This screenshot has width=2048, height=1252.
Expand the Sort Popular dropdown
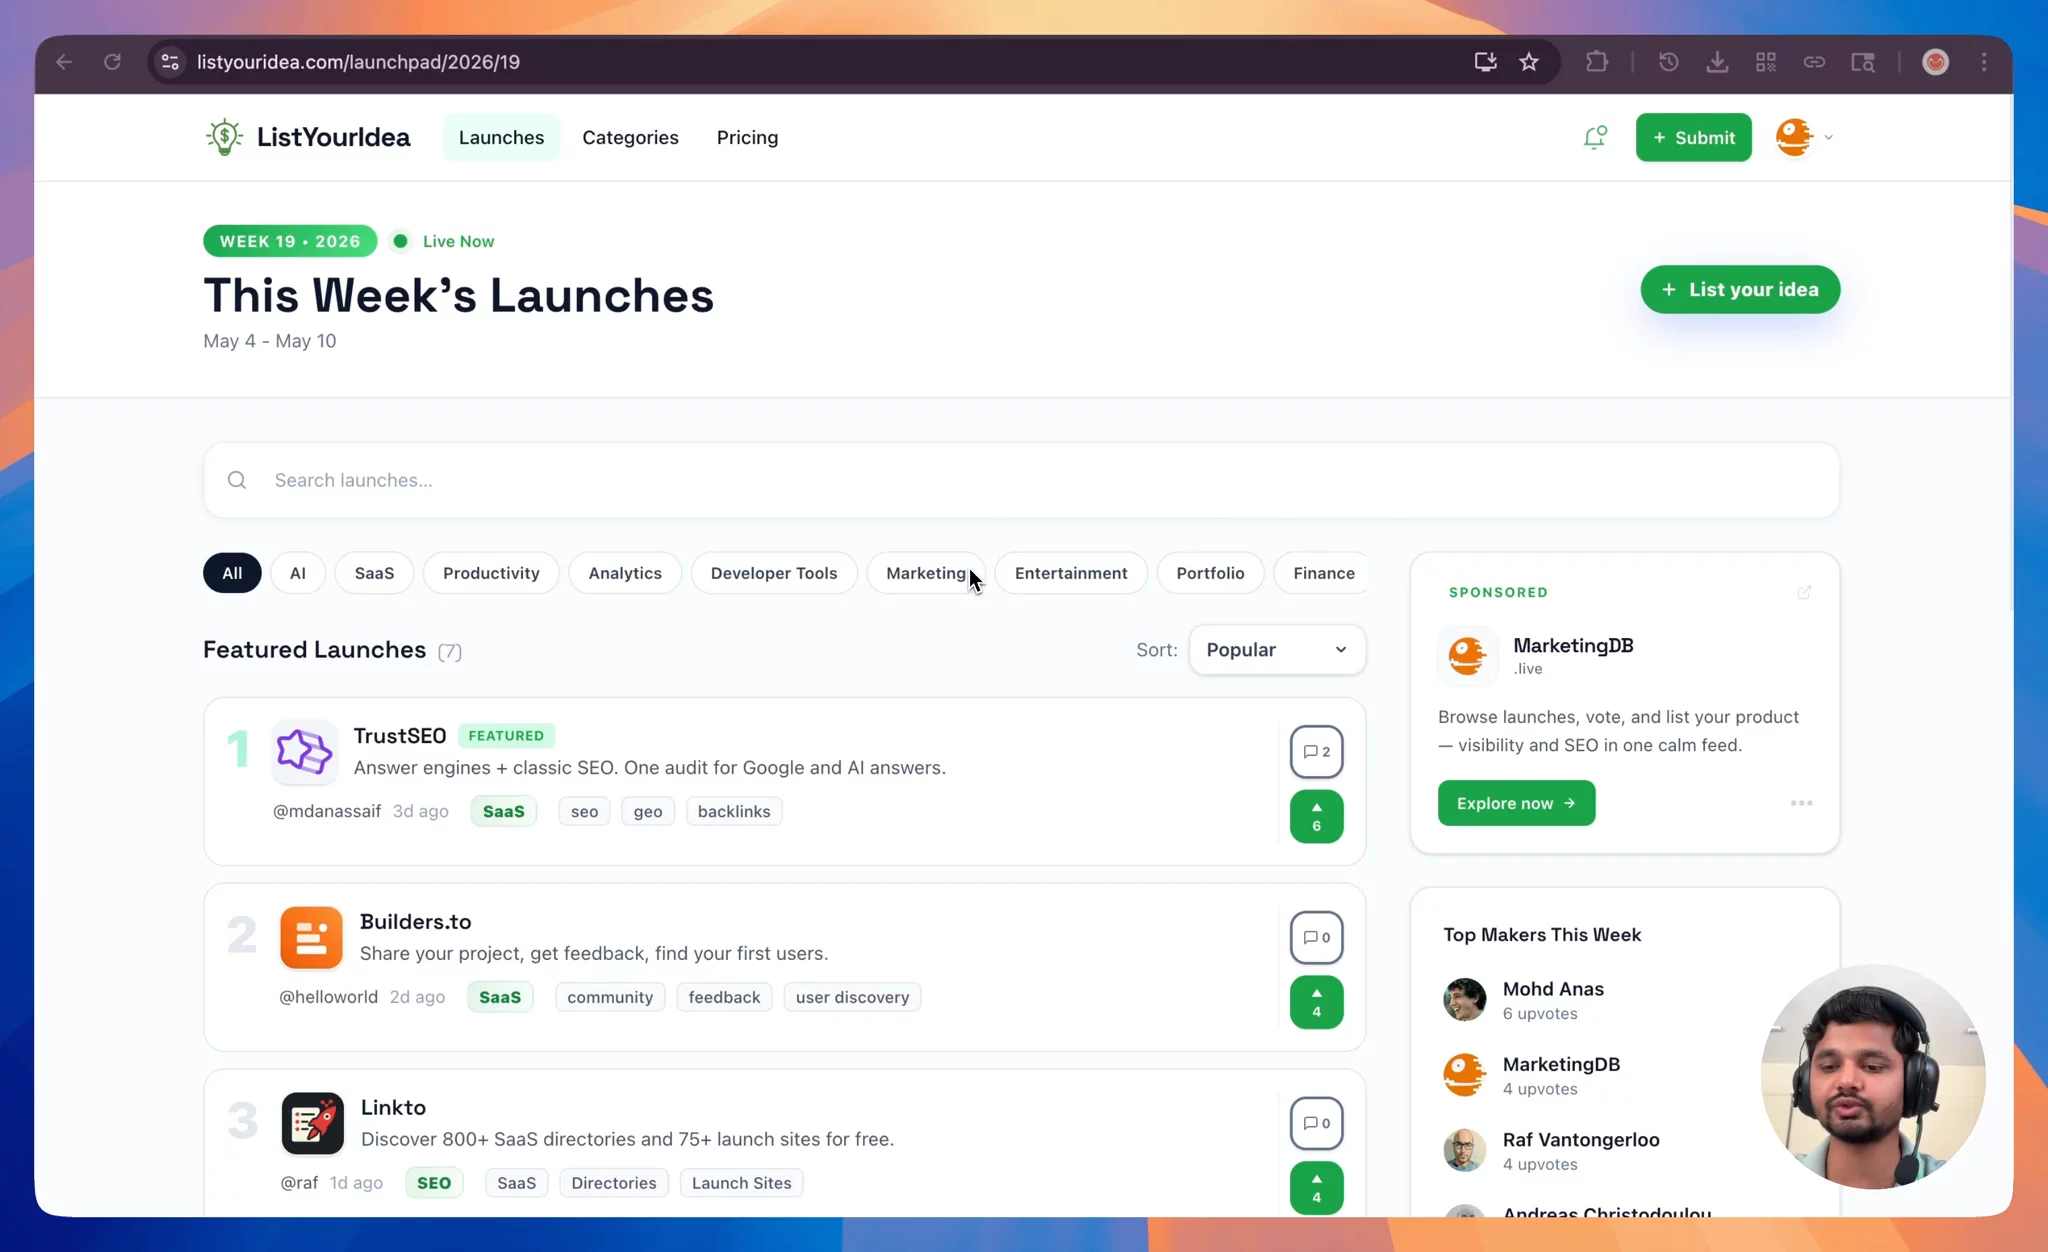(x=1277, y=650)
